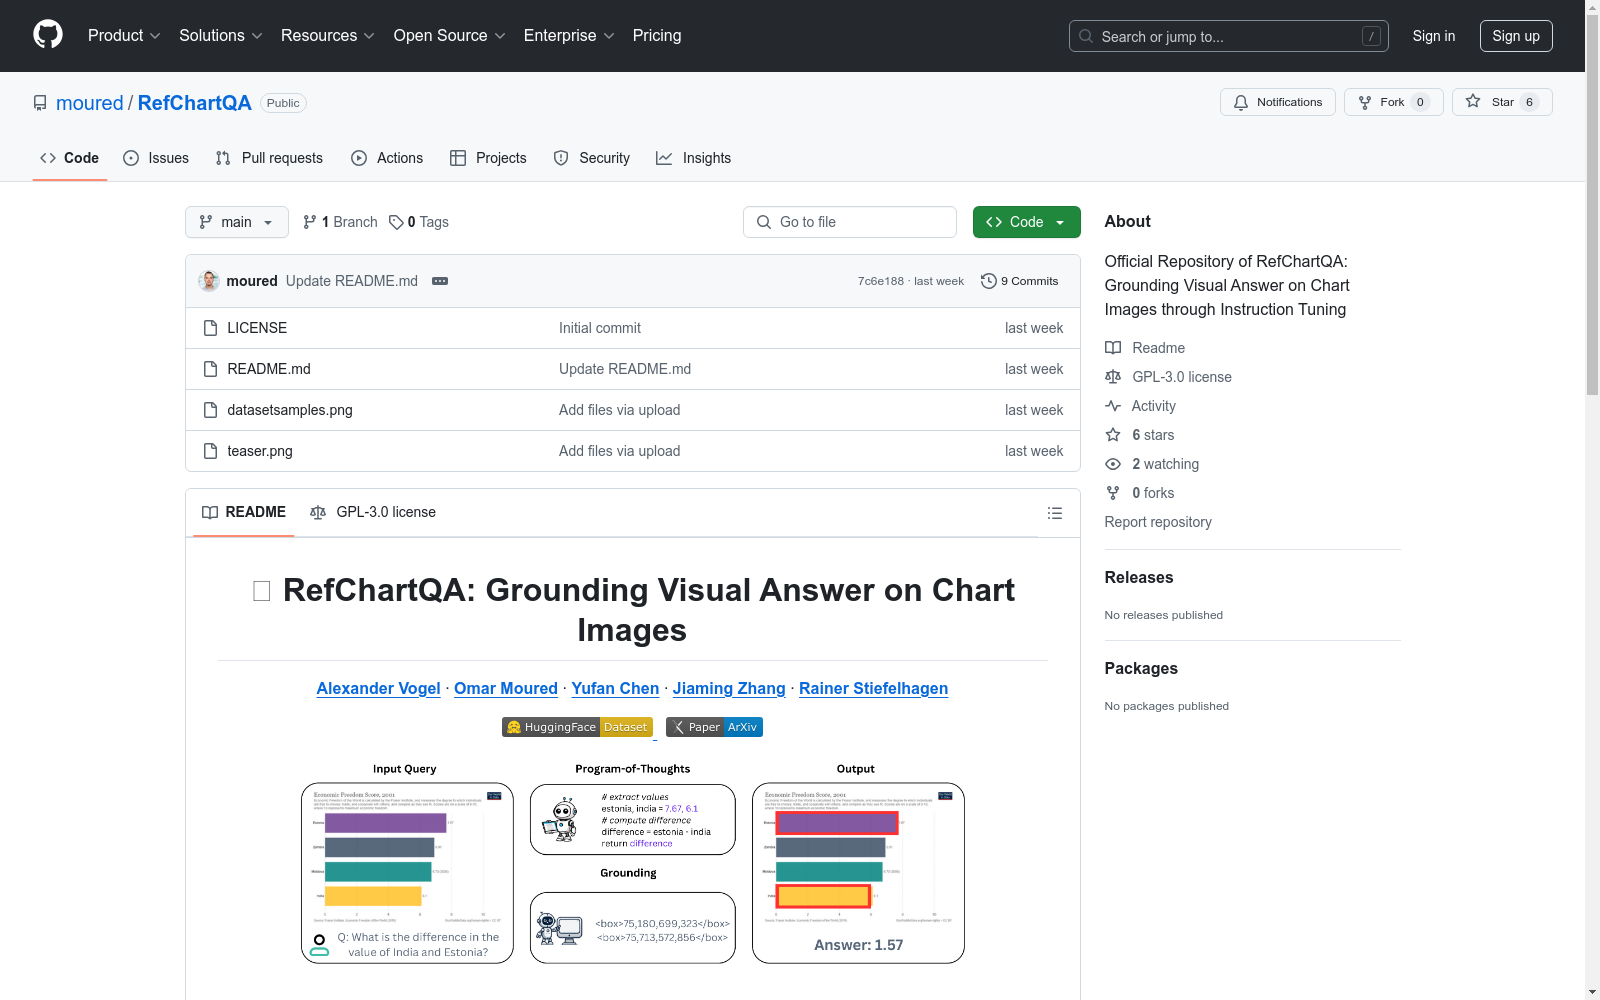Click the 7c6e188 commit hash
Viewport: 1600px width, 1000px height.
(881, 281)
